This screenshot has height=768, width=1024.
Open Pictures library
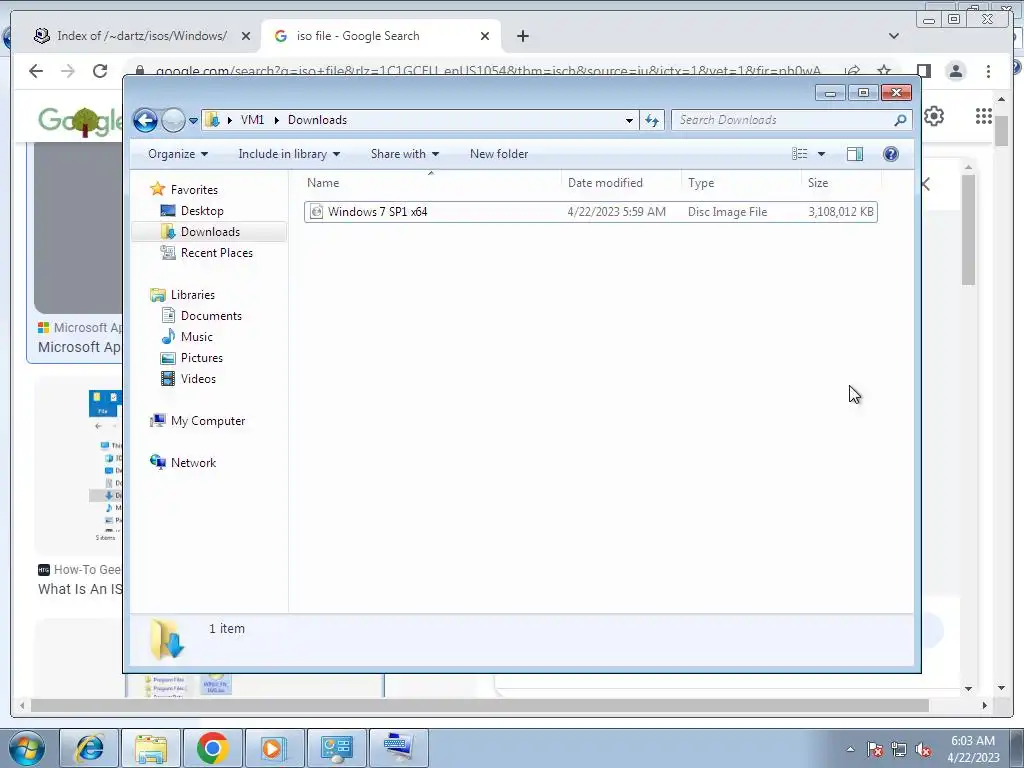(202, 358)
